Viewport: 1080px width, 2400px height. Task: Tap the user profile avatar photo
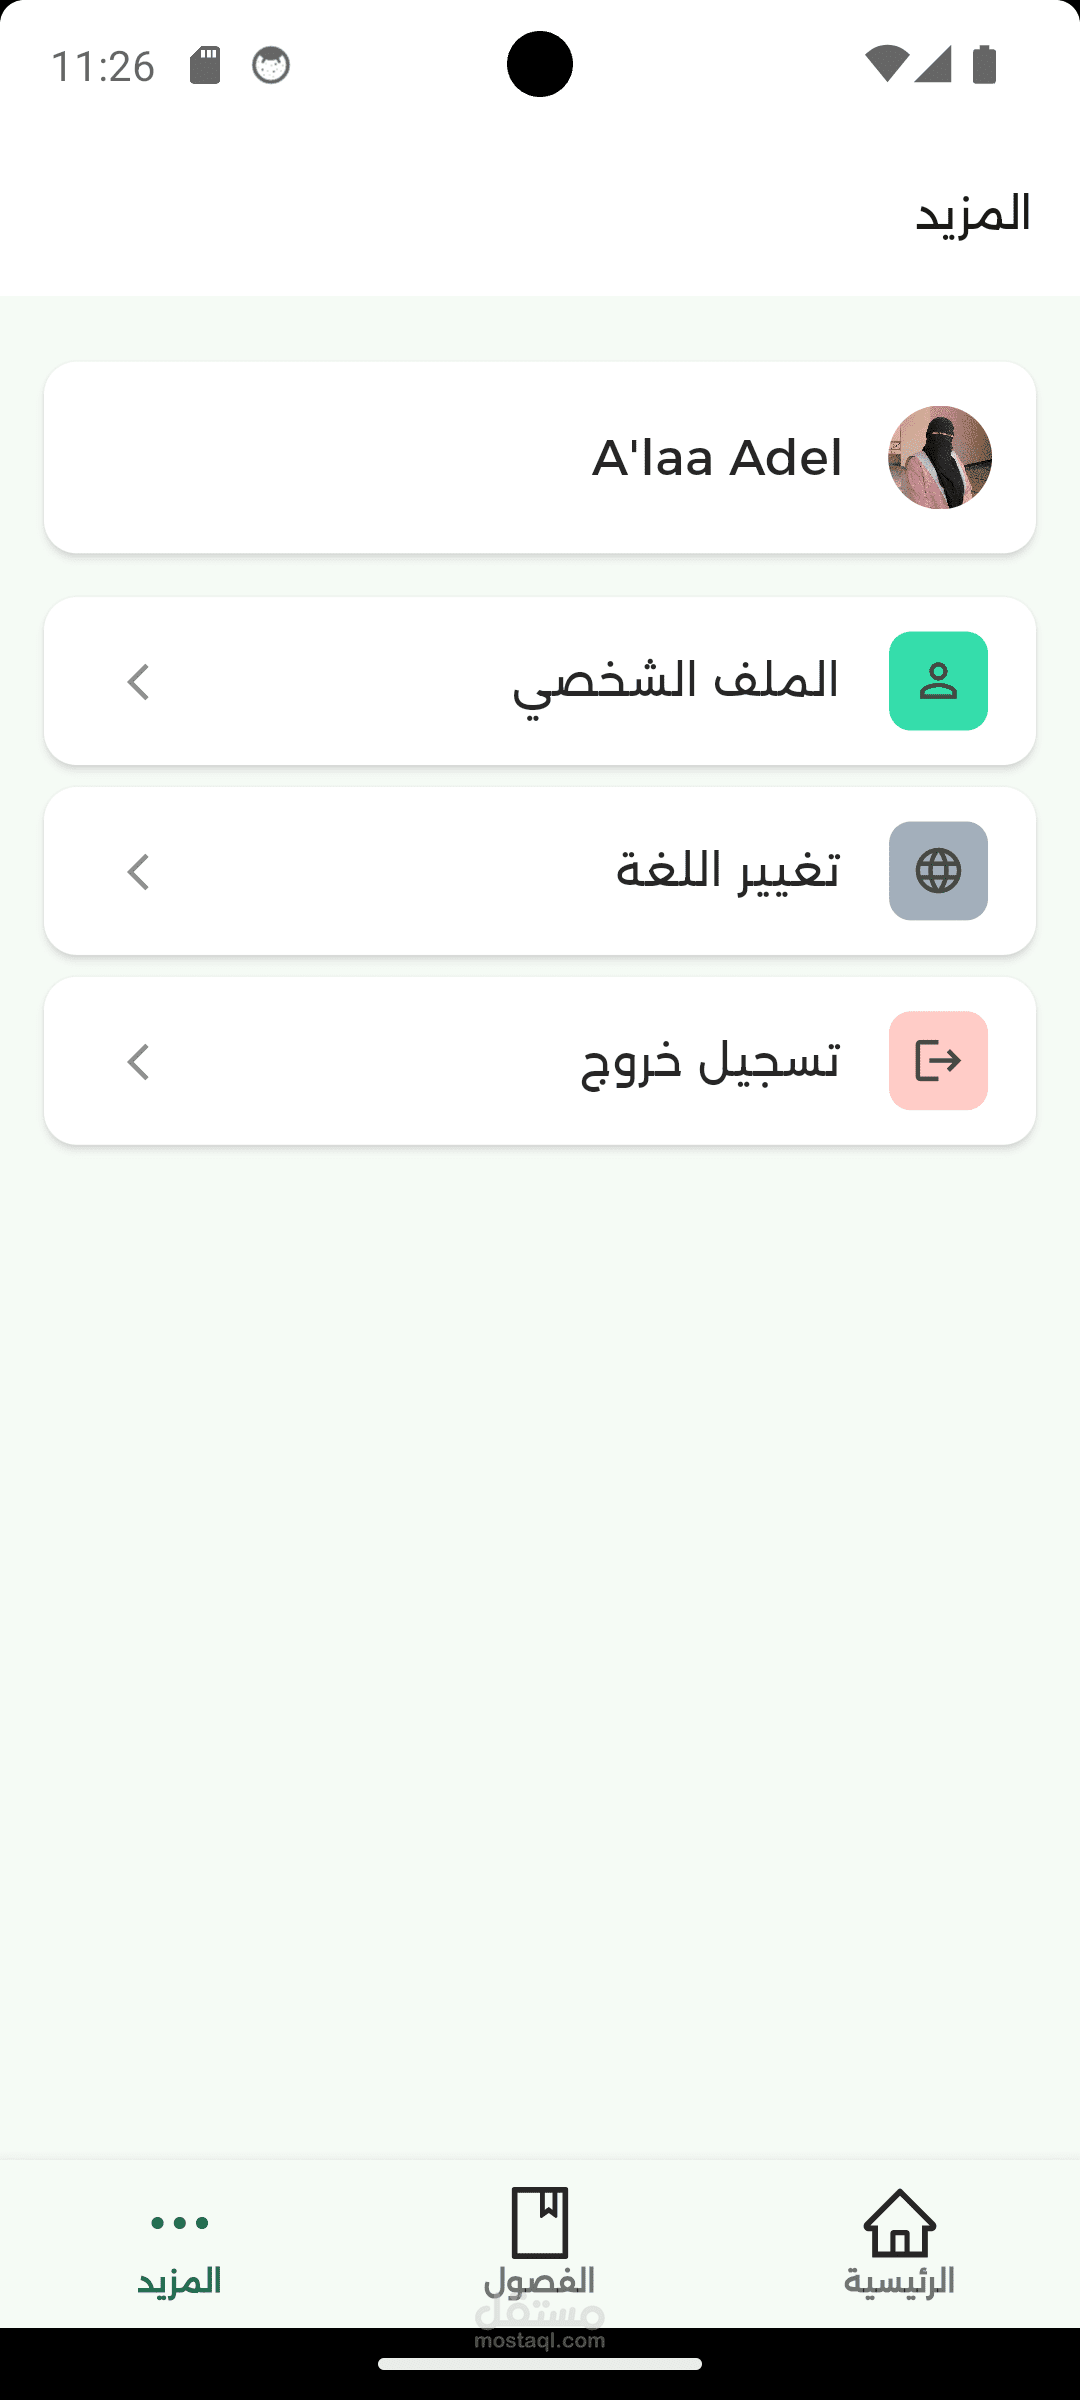point(939,458)
